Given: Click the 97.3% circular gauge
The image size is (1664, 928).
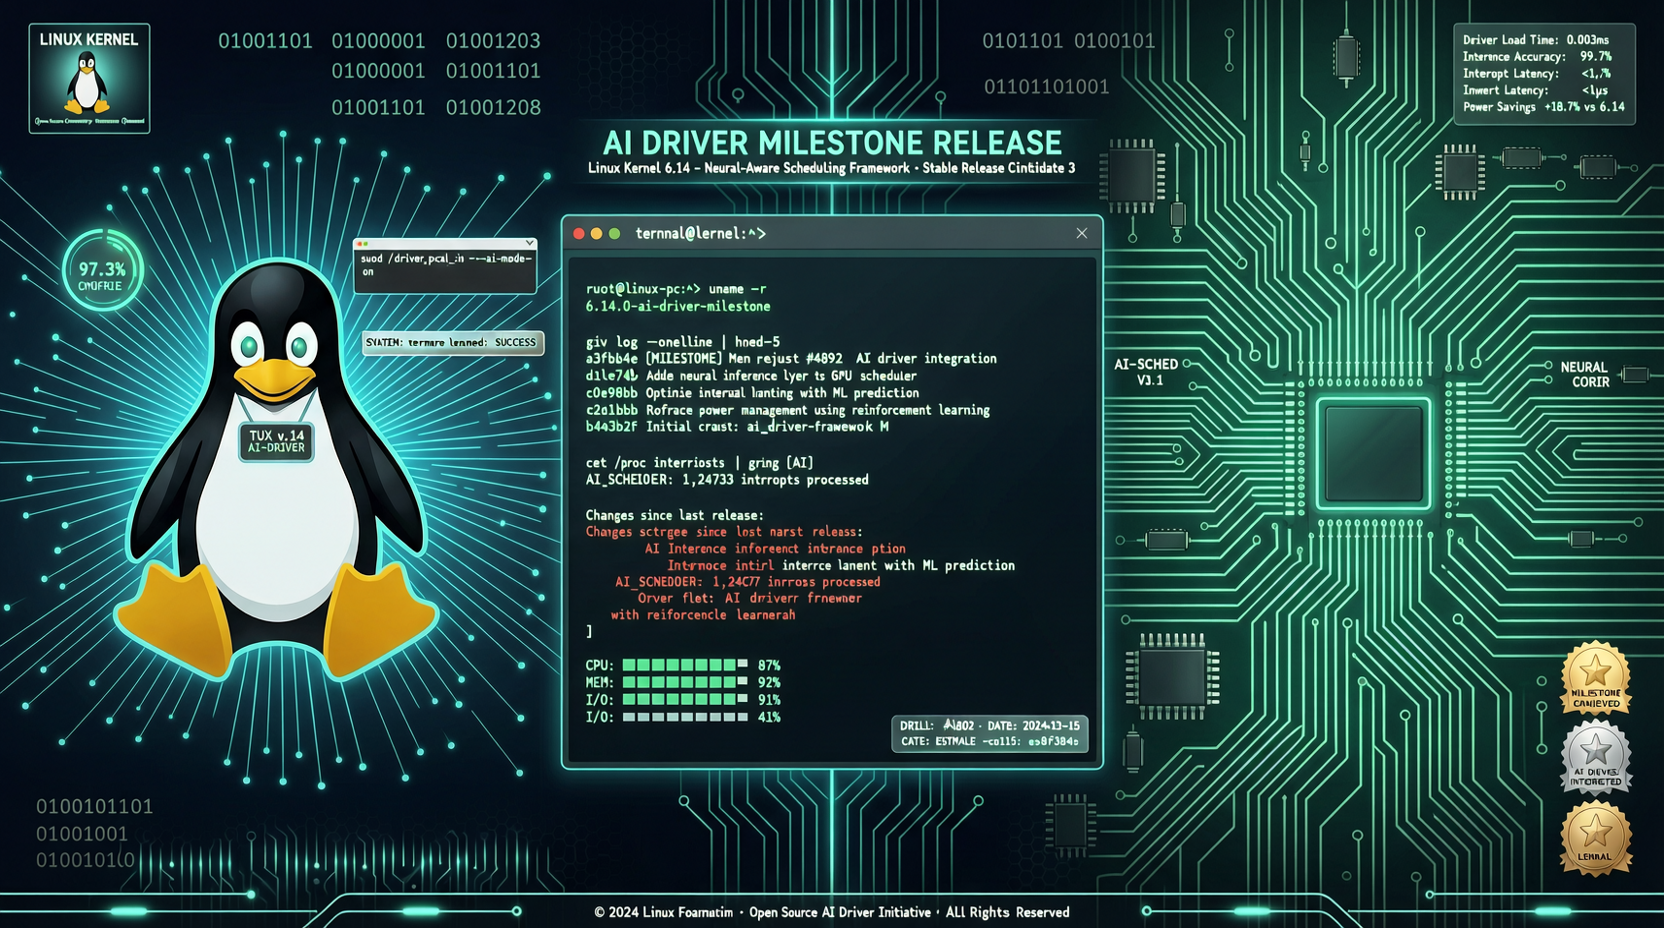Looking at the screenshot, I should (x=102, y=270).
